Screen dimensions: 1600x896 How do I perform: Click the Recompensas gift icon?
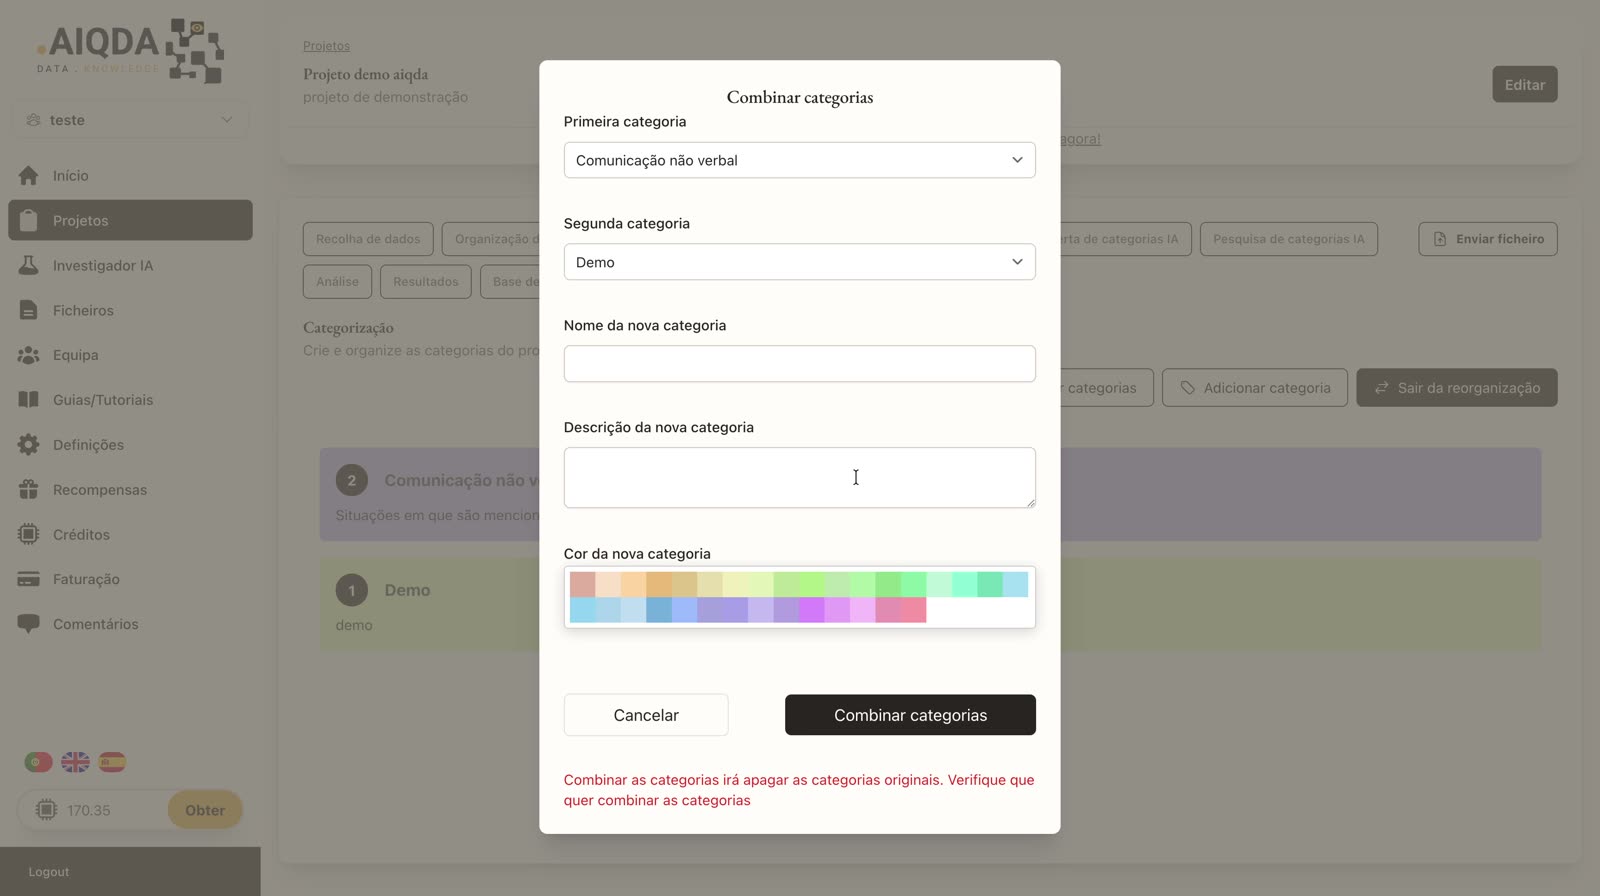[x=28, y=490]
